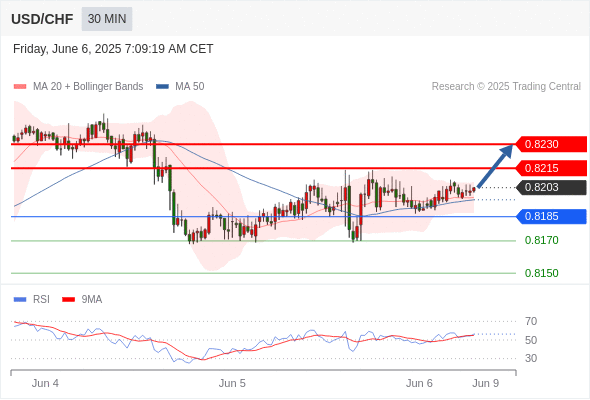Select the 0.8203 current price label

click(551, 187)
